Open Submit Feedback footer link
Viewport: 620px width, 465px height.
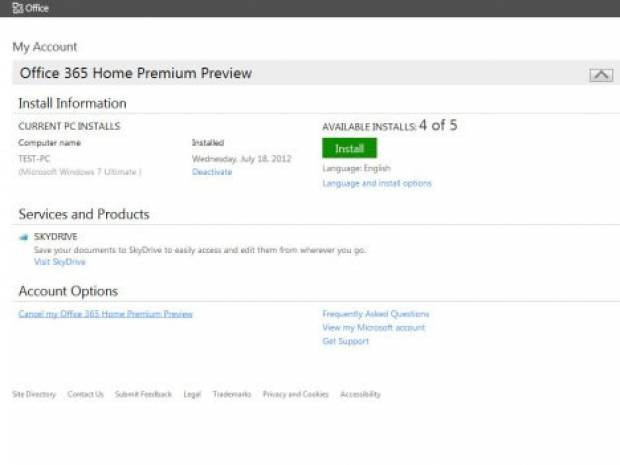[144, 394]
